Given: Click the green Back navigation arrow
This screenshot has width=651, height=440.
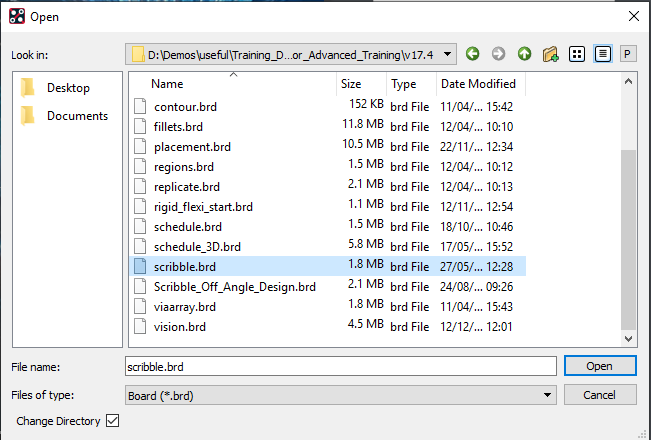Looking at the screenshot, I should (x=472, y=54).
